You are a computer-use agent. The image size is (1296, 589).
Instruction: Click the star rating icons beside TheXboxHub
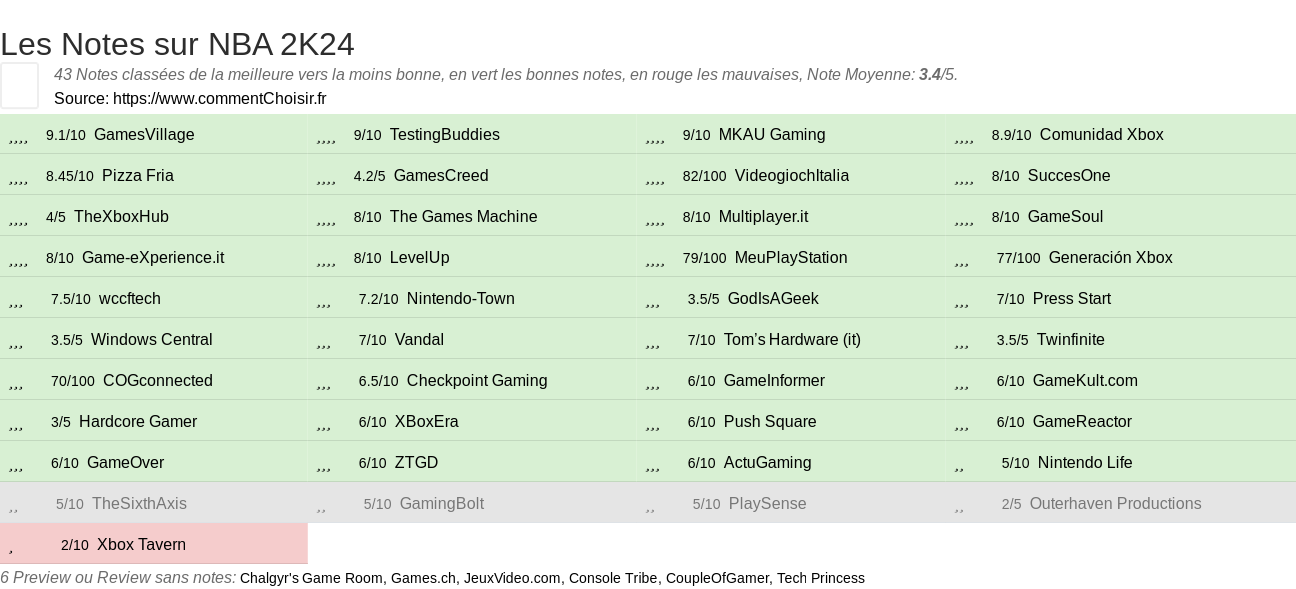pyautogui.click(x=18, y=218)
